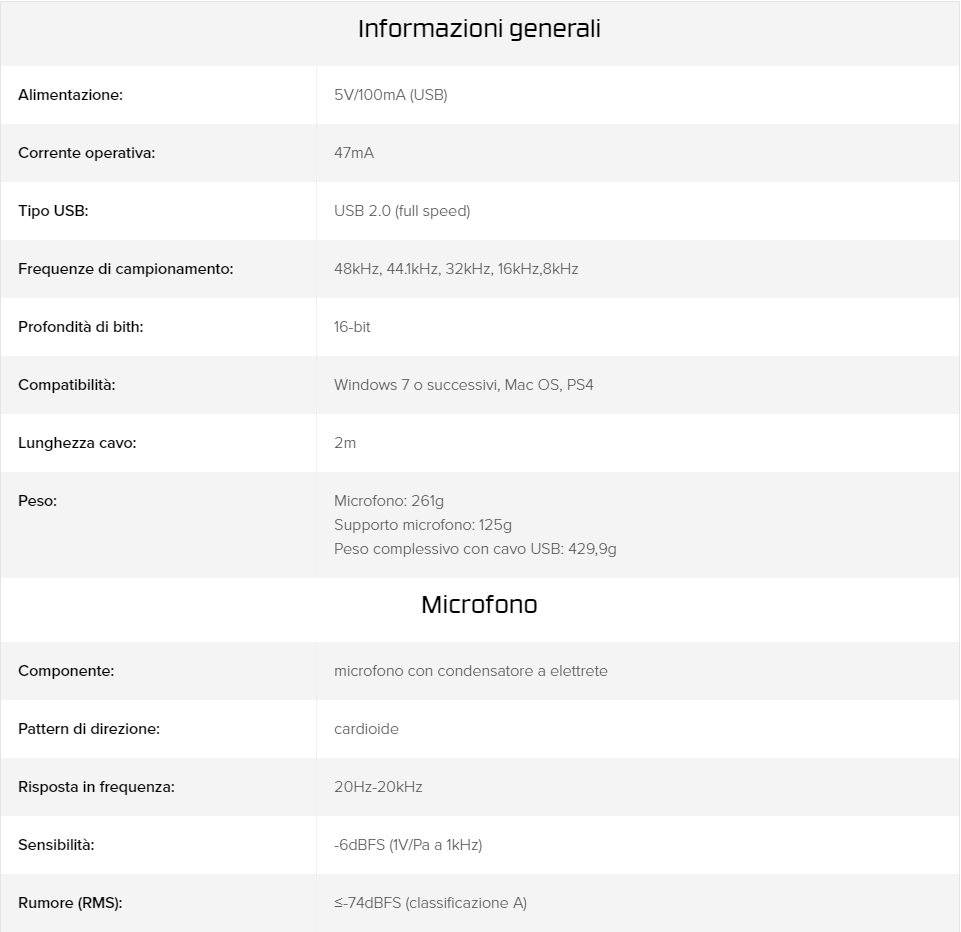Click the "cardioide" pattern value
Screen dimensions: 961x932
pos(366,729)
